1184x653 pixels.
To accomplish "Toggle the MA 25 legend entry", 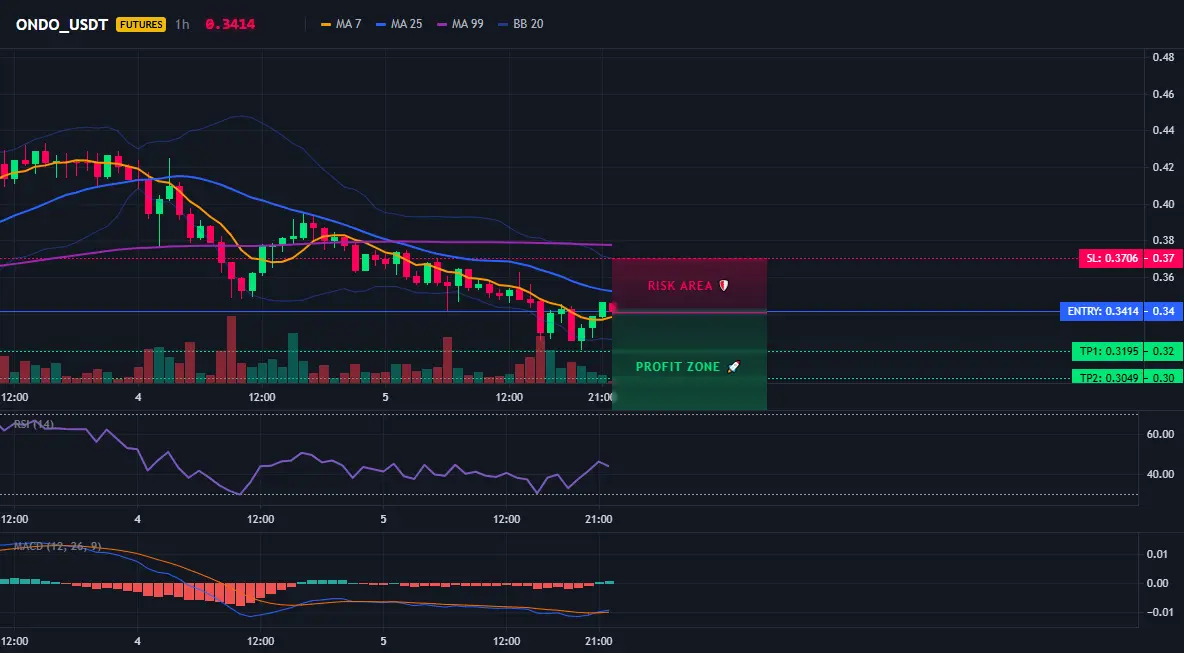I will point(399,24).
